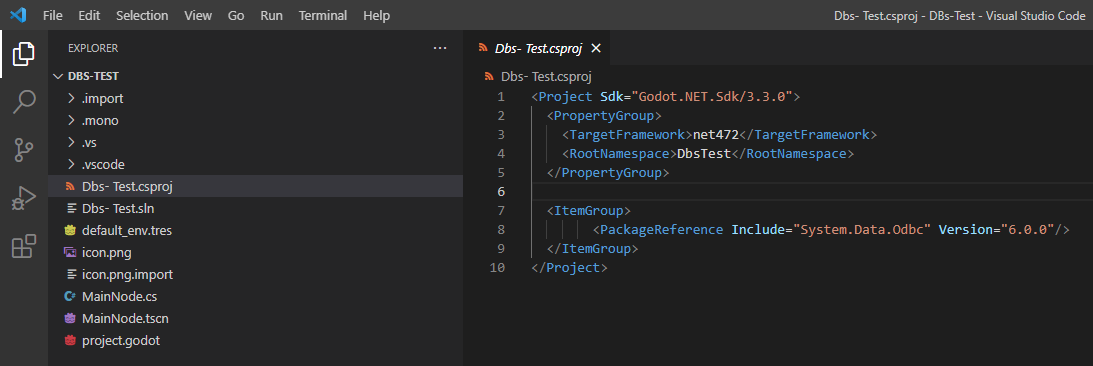Close the Dbs- Test.csproj editor tab
This screenshot has height=366, width=1093.
coord(595,48)
